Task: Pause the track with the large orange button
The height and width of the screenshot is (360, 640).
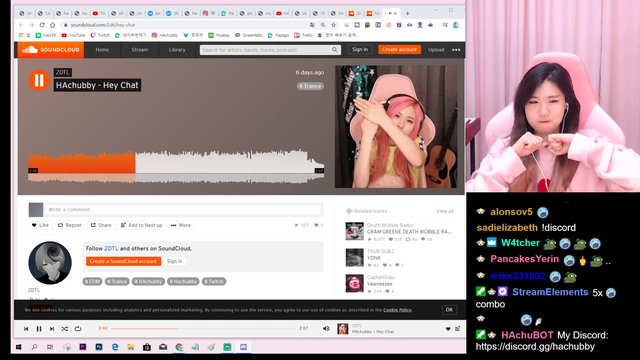Action: (x=39, y=80)
